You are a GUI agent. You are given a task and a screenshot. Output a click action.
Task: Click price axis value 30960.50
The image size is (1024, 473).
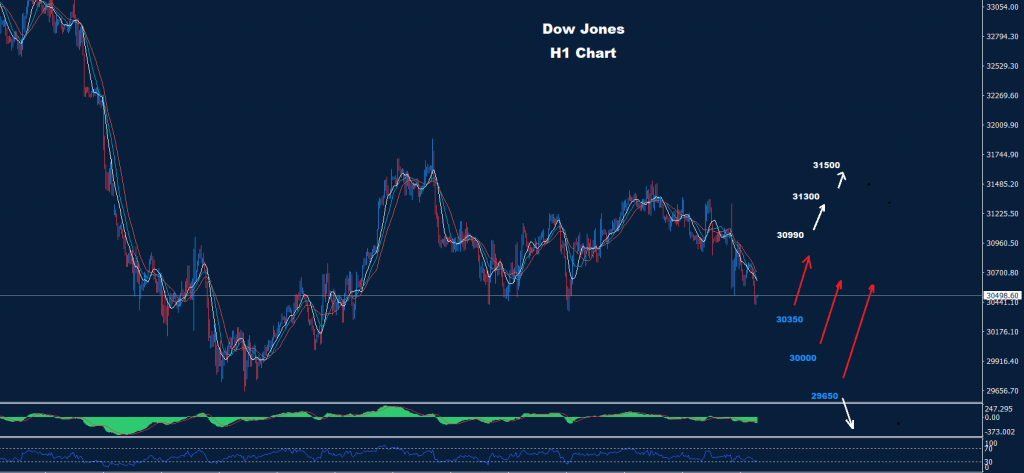pyautogui.click(x=1002, y=243)
